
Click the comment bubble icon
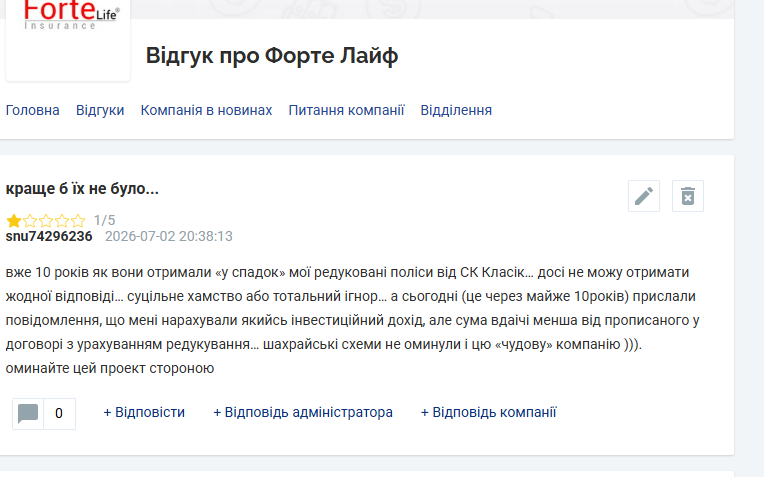tap(28, 414)
